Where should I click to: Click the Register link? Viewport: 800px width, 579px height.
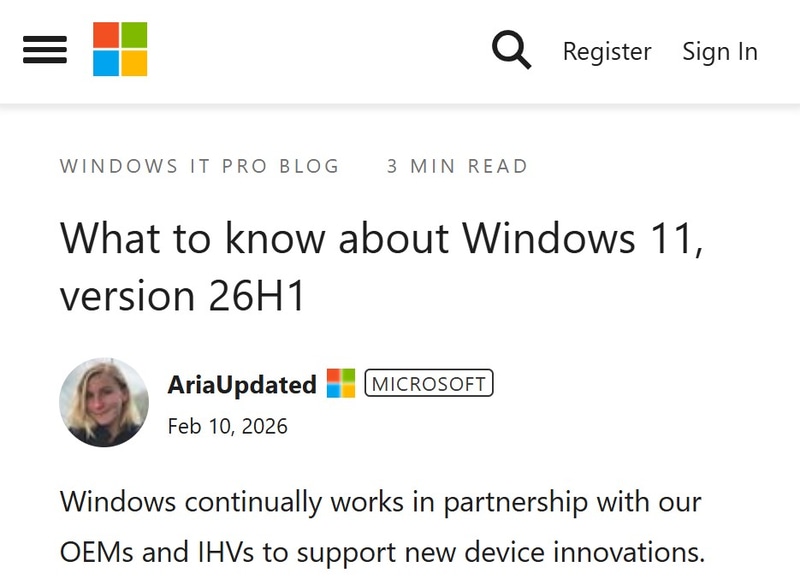pyautogui.click(x=606, y=51)
